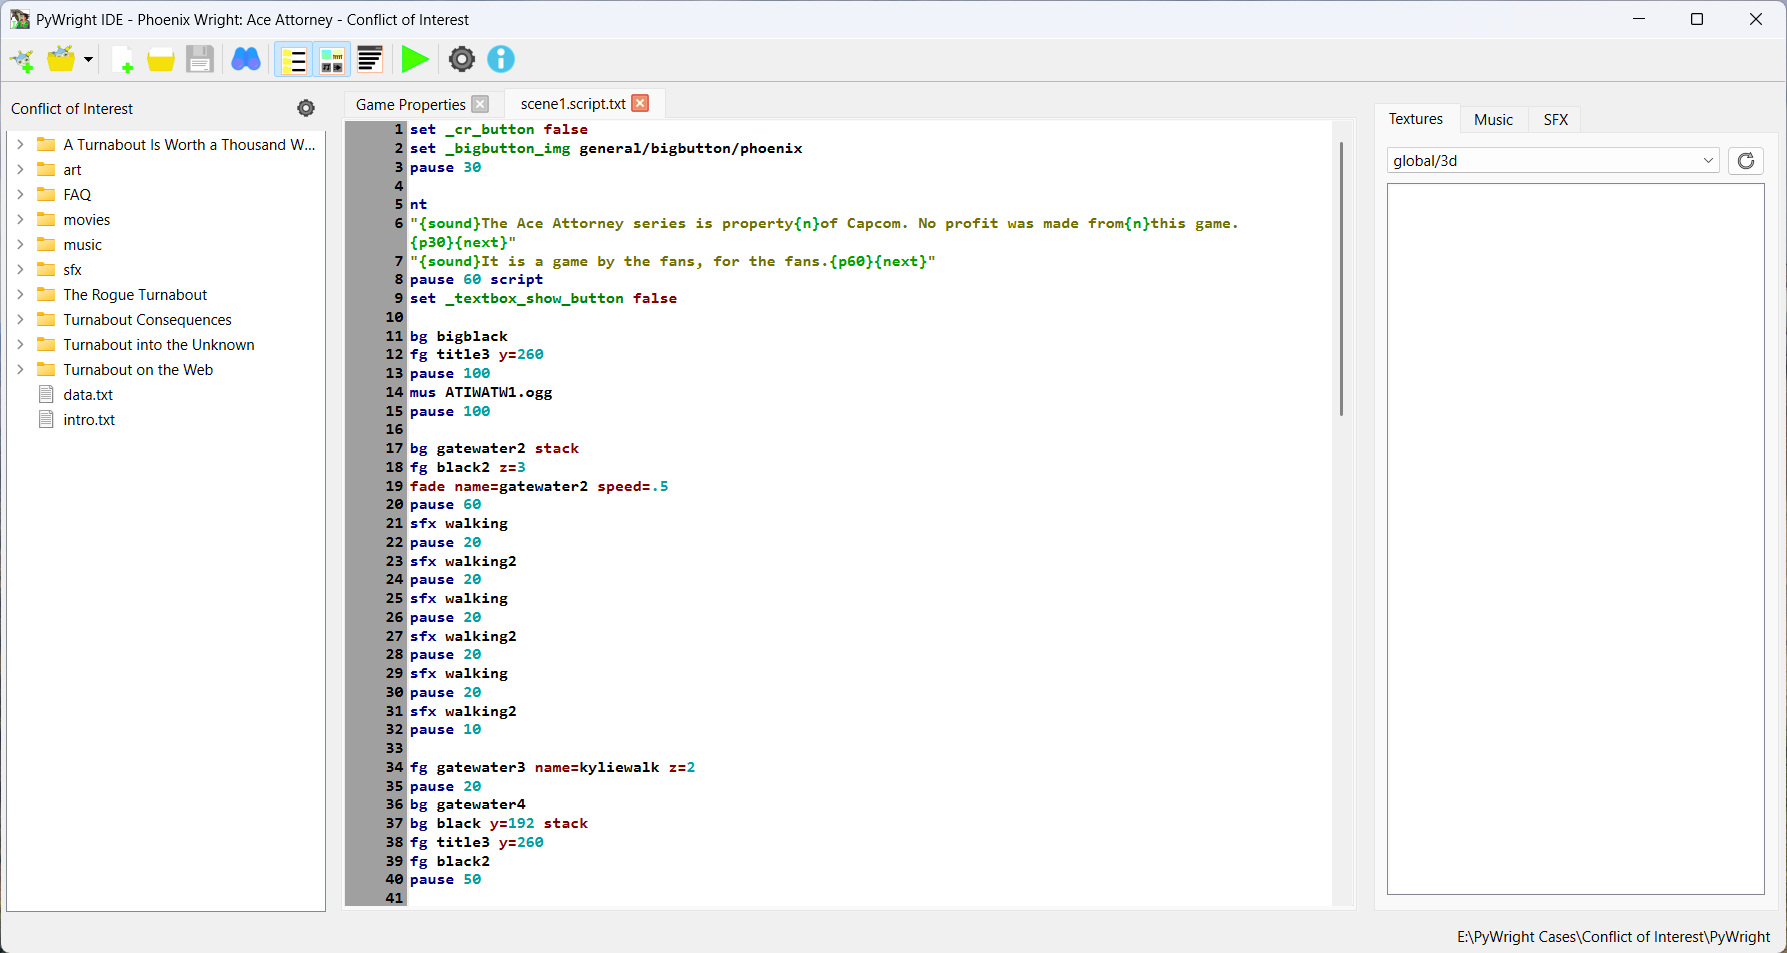Close the Game Properties tab
This screenshot has width=1787, height=953.
pyautogui.click(x=480, y=105)
